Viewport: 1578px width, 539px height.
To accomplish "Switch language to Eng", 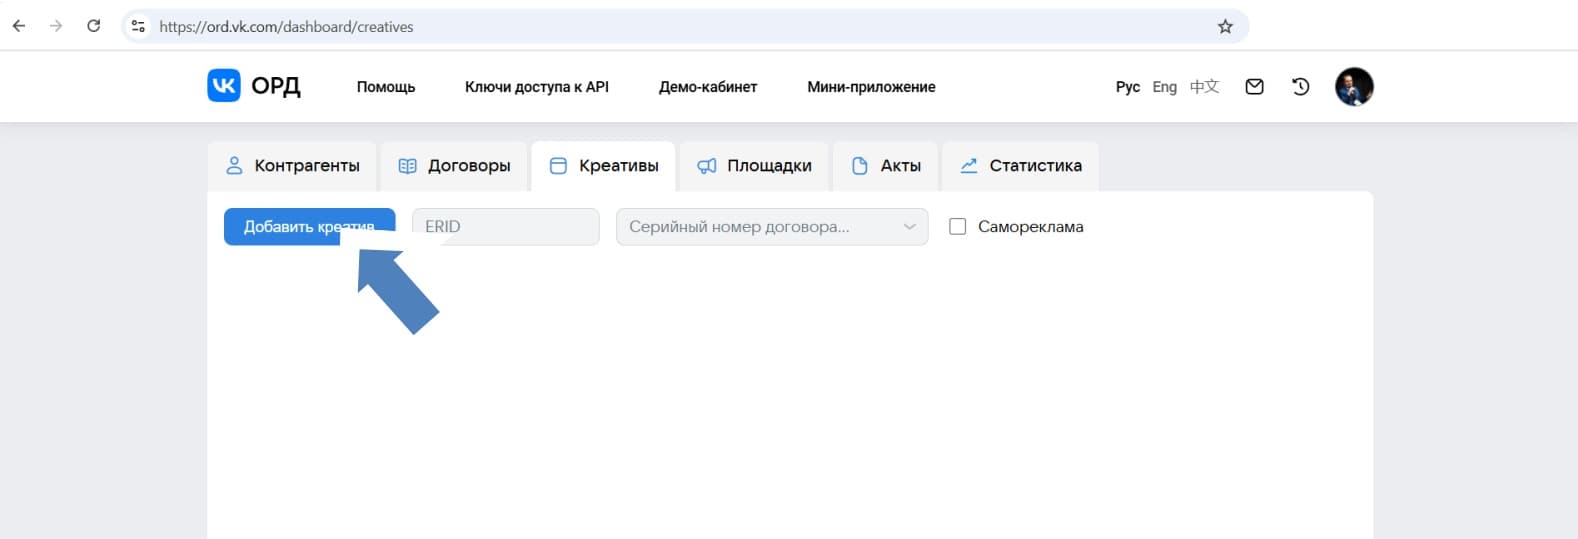I will tap(1164, 87).
